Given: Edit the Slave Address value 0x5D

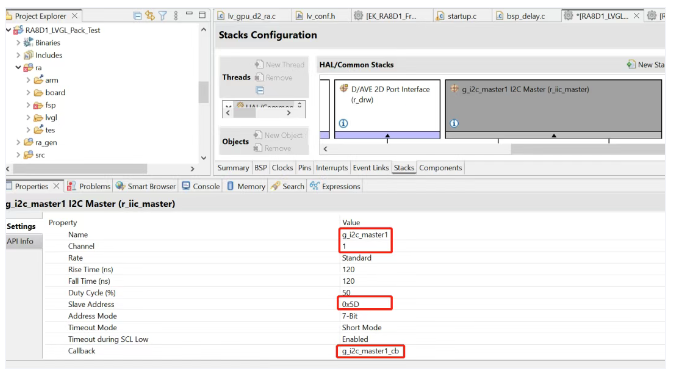Looking at the screenshot, I should point(351,304).
